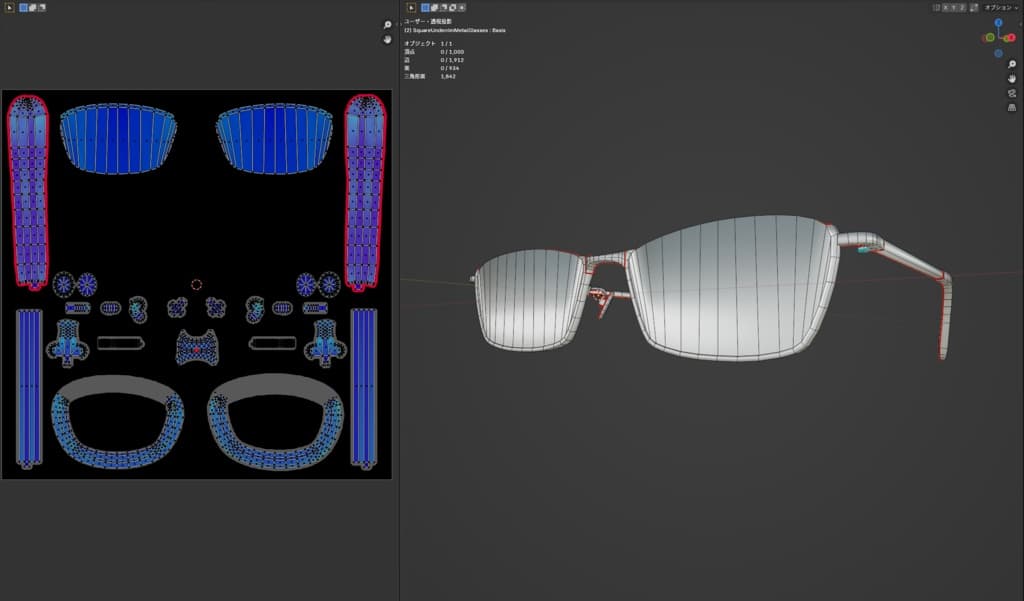Enable X axis mirror toggle in header
Image resolution: width=1024 pixels, height=601 pixels.
[x=946, y=7]
